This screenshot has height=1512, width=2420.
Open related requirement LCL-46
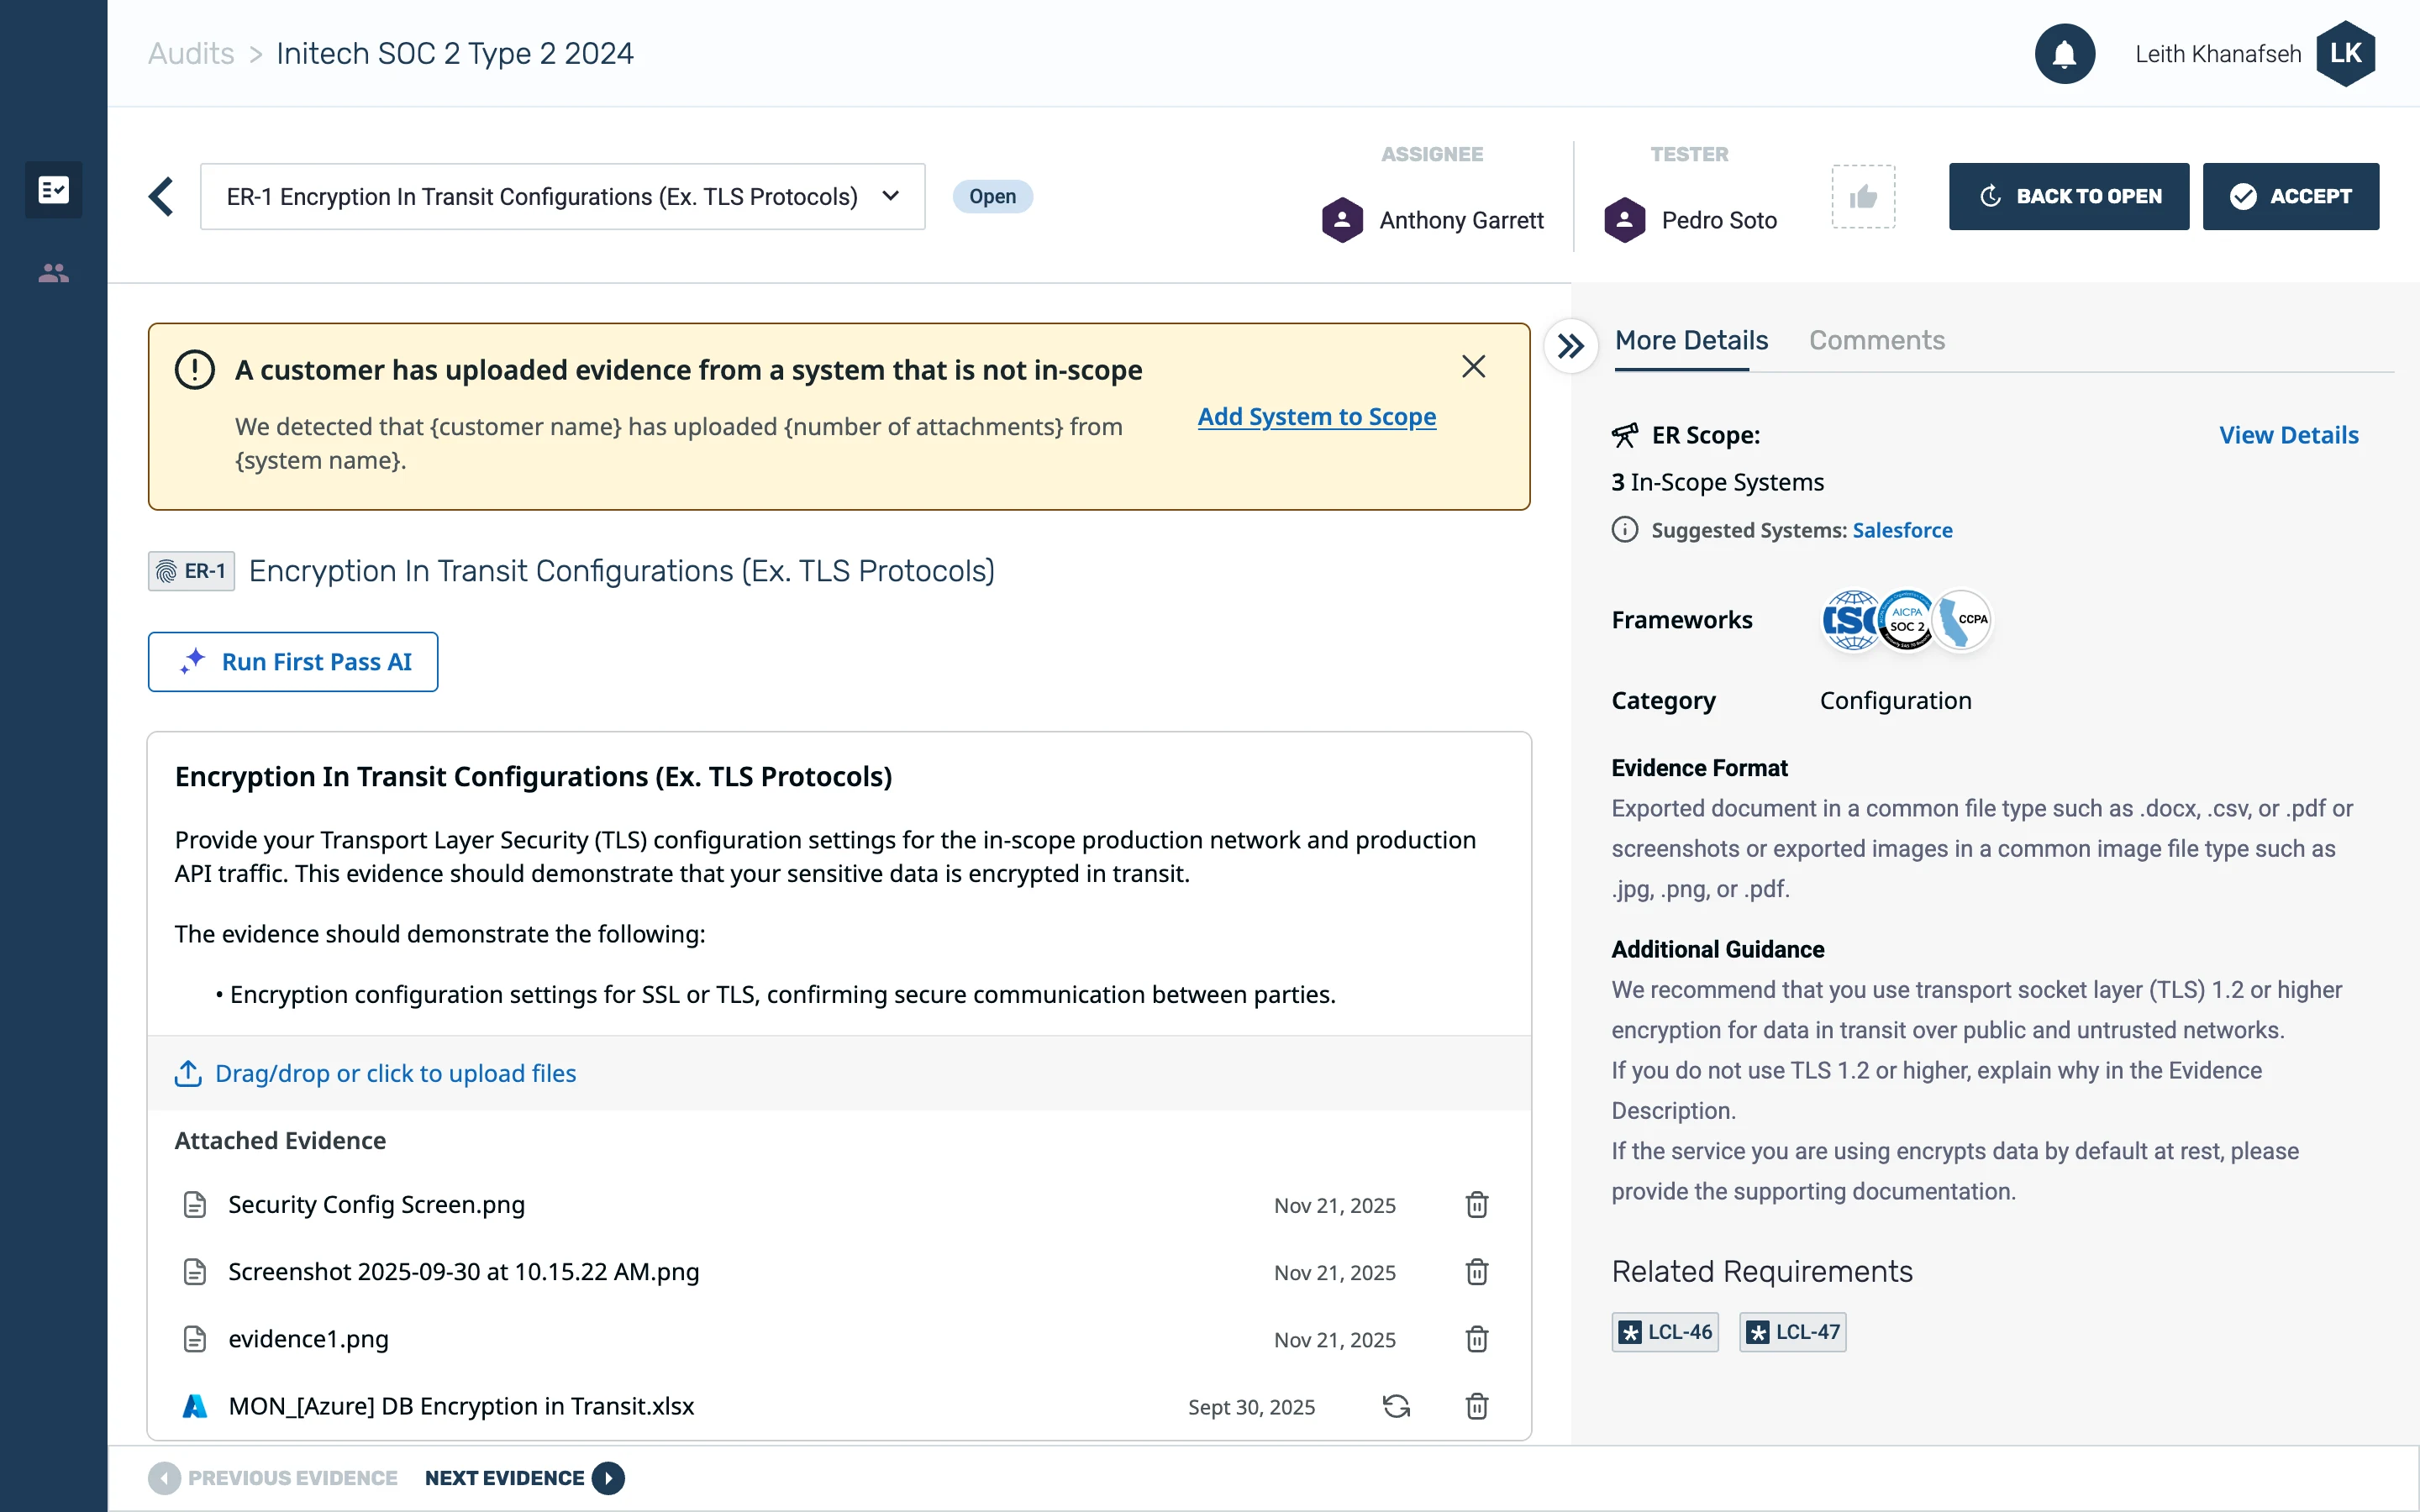(1665, 1332)
